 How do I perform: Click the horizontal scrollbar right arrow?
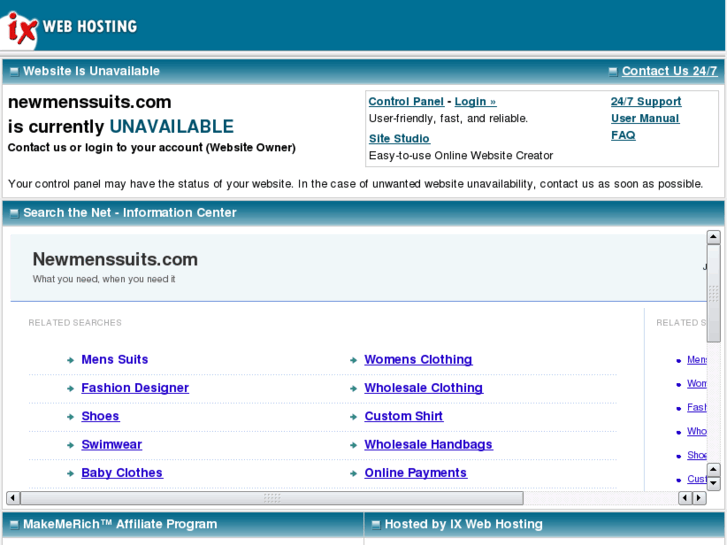tap(699, 498)
